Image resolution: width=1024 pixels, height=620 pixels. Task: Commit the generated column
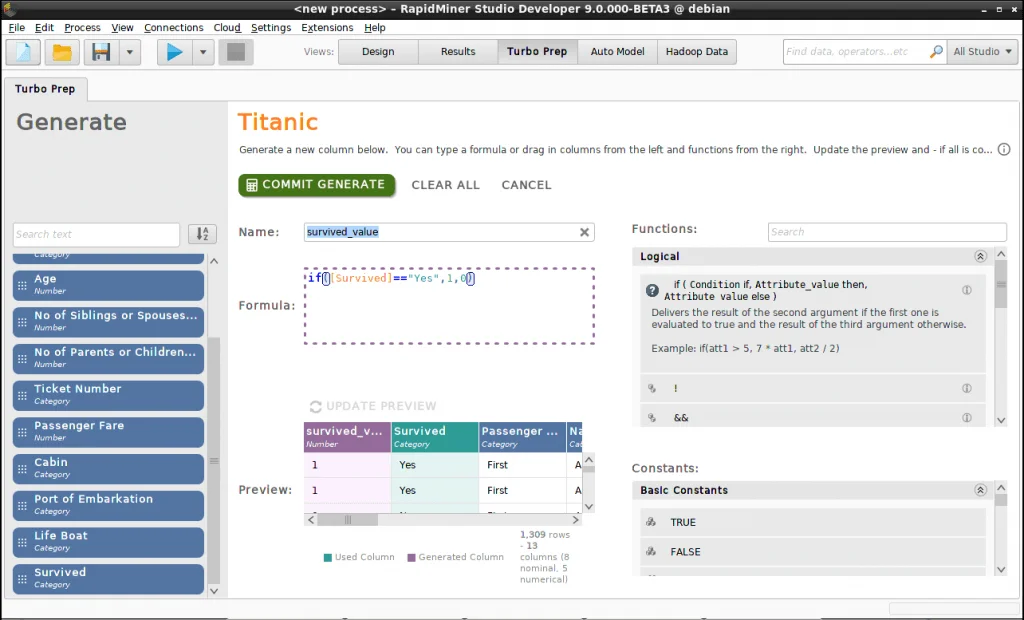point(316,185)
